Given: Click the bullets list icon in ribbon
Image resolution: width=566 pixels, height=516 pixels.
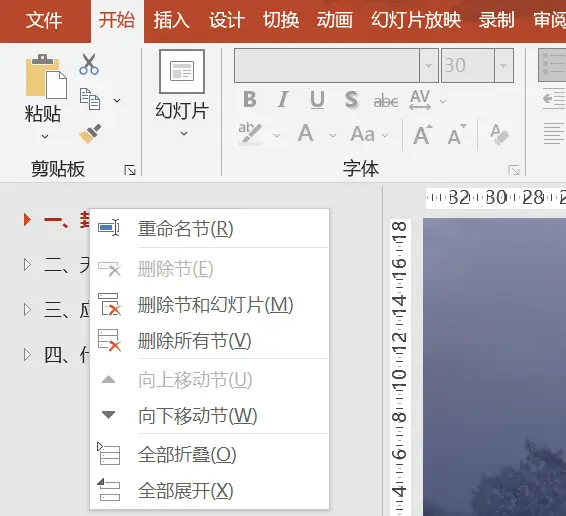Looking at the screenshot, I should coord(552,65).
